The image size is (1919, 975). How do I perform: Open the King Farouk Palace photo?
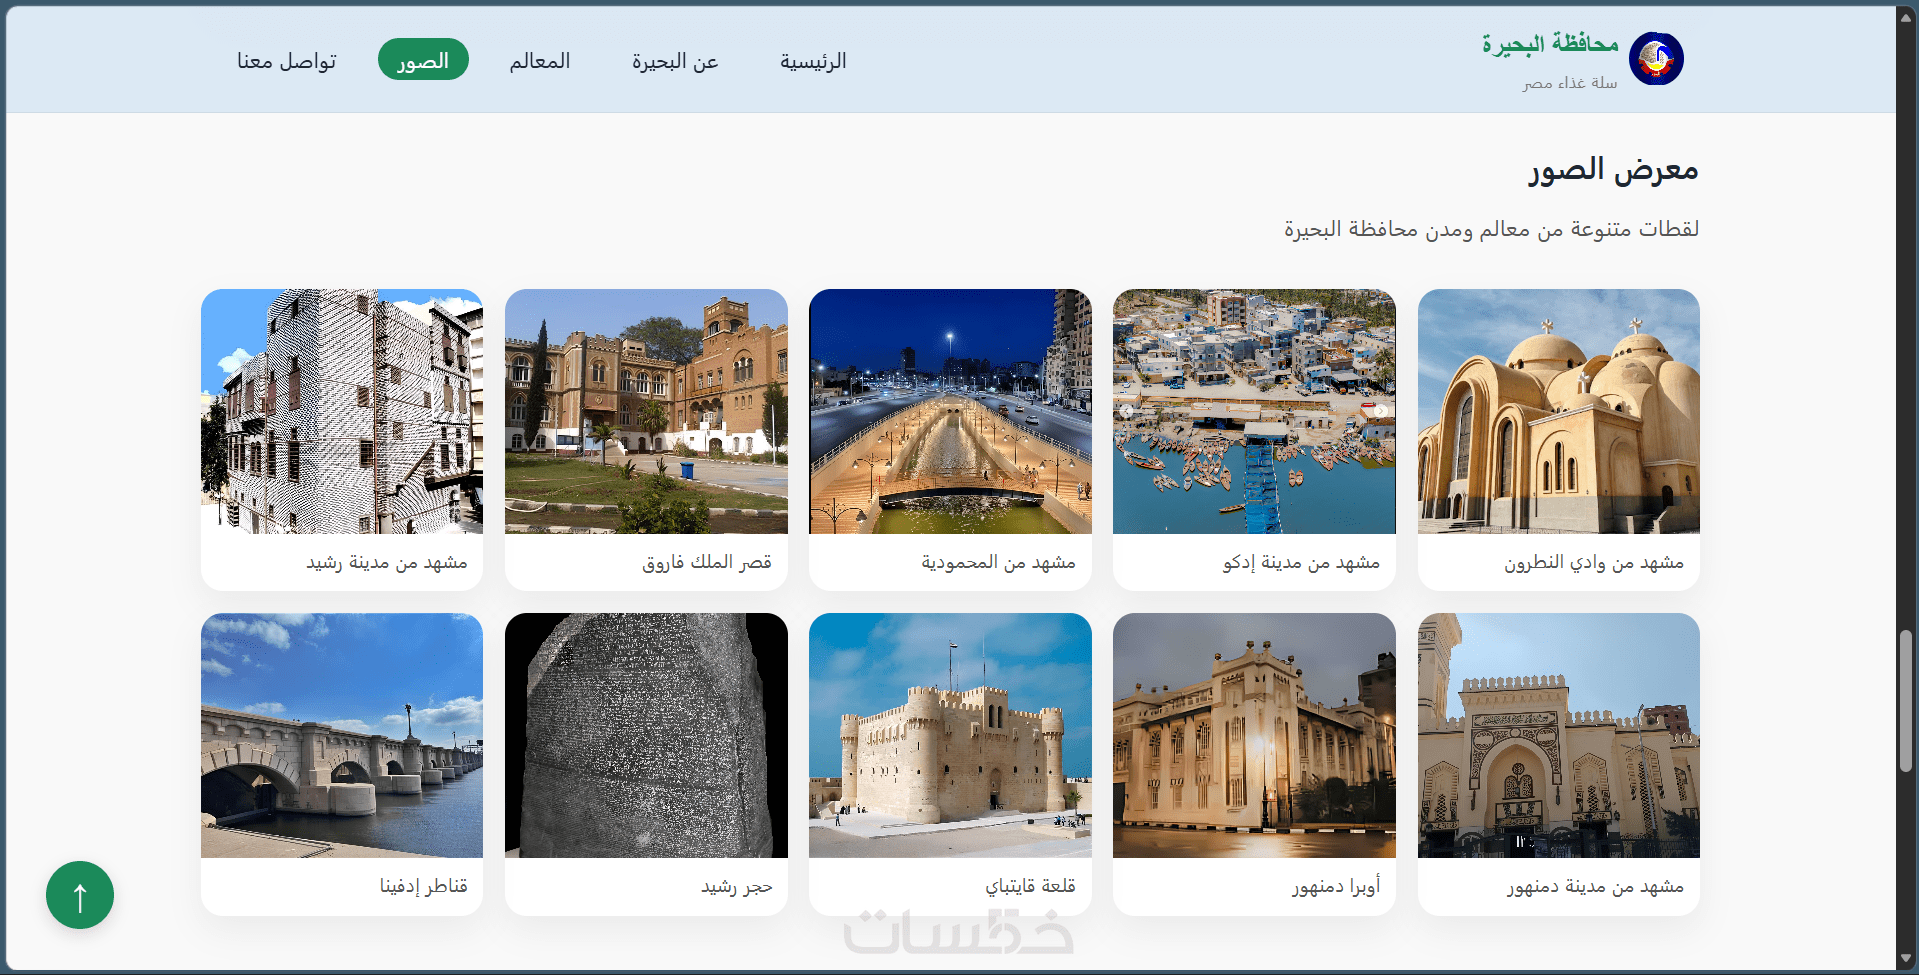click(646, 411)
